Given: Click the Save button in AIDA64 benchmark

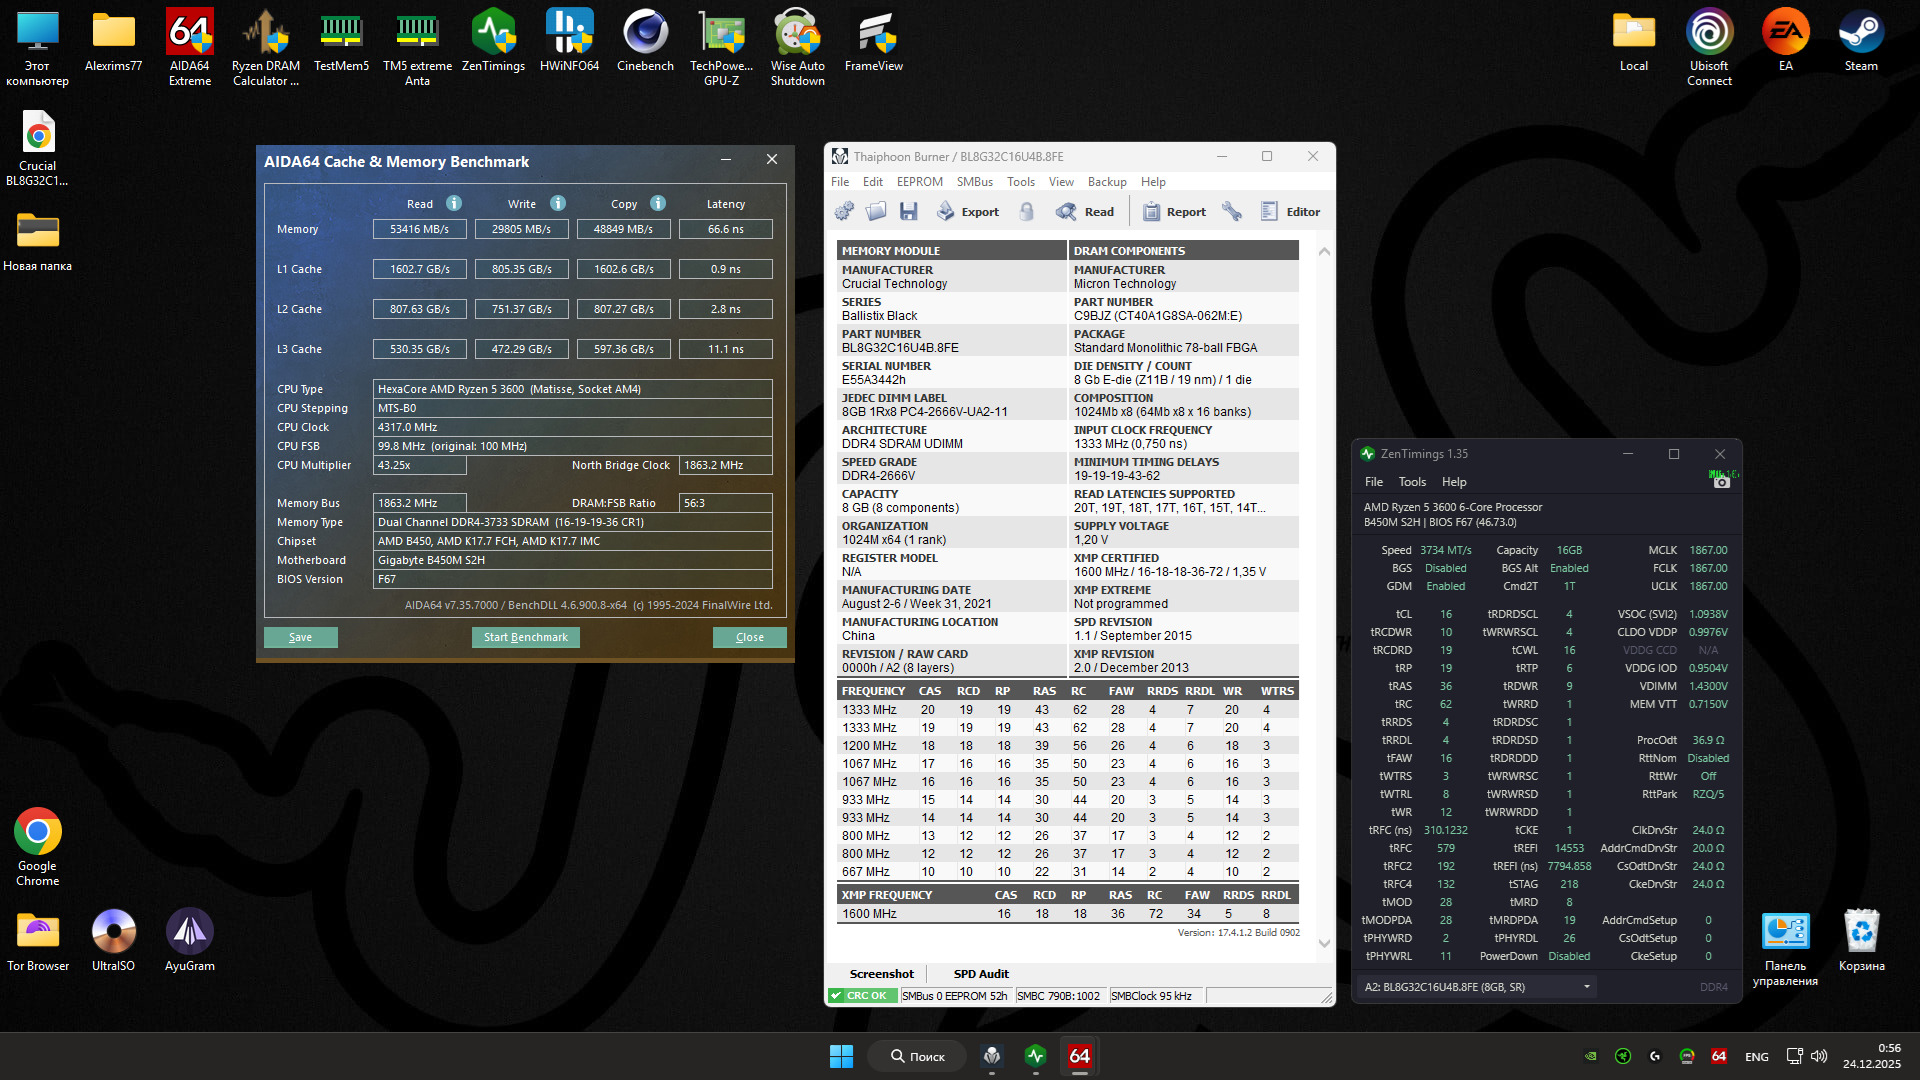Looking at the screenshot, I should pos(300,637).
